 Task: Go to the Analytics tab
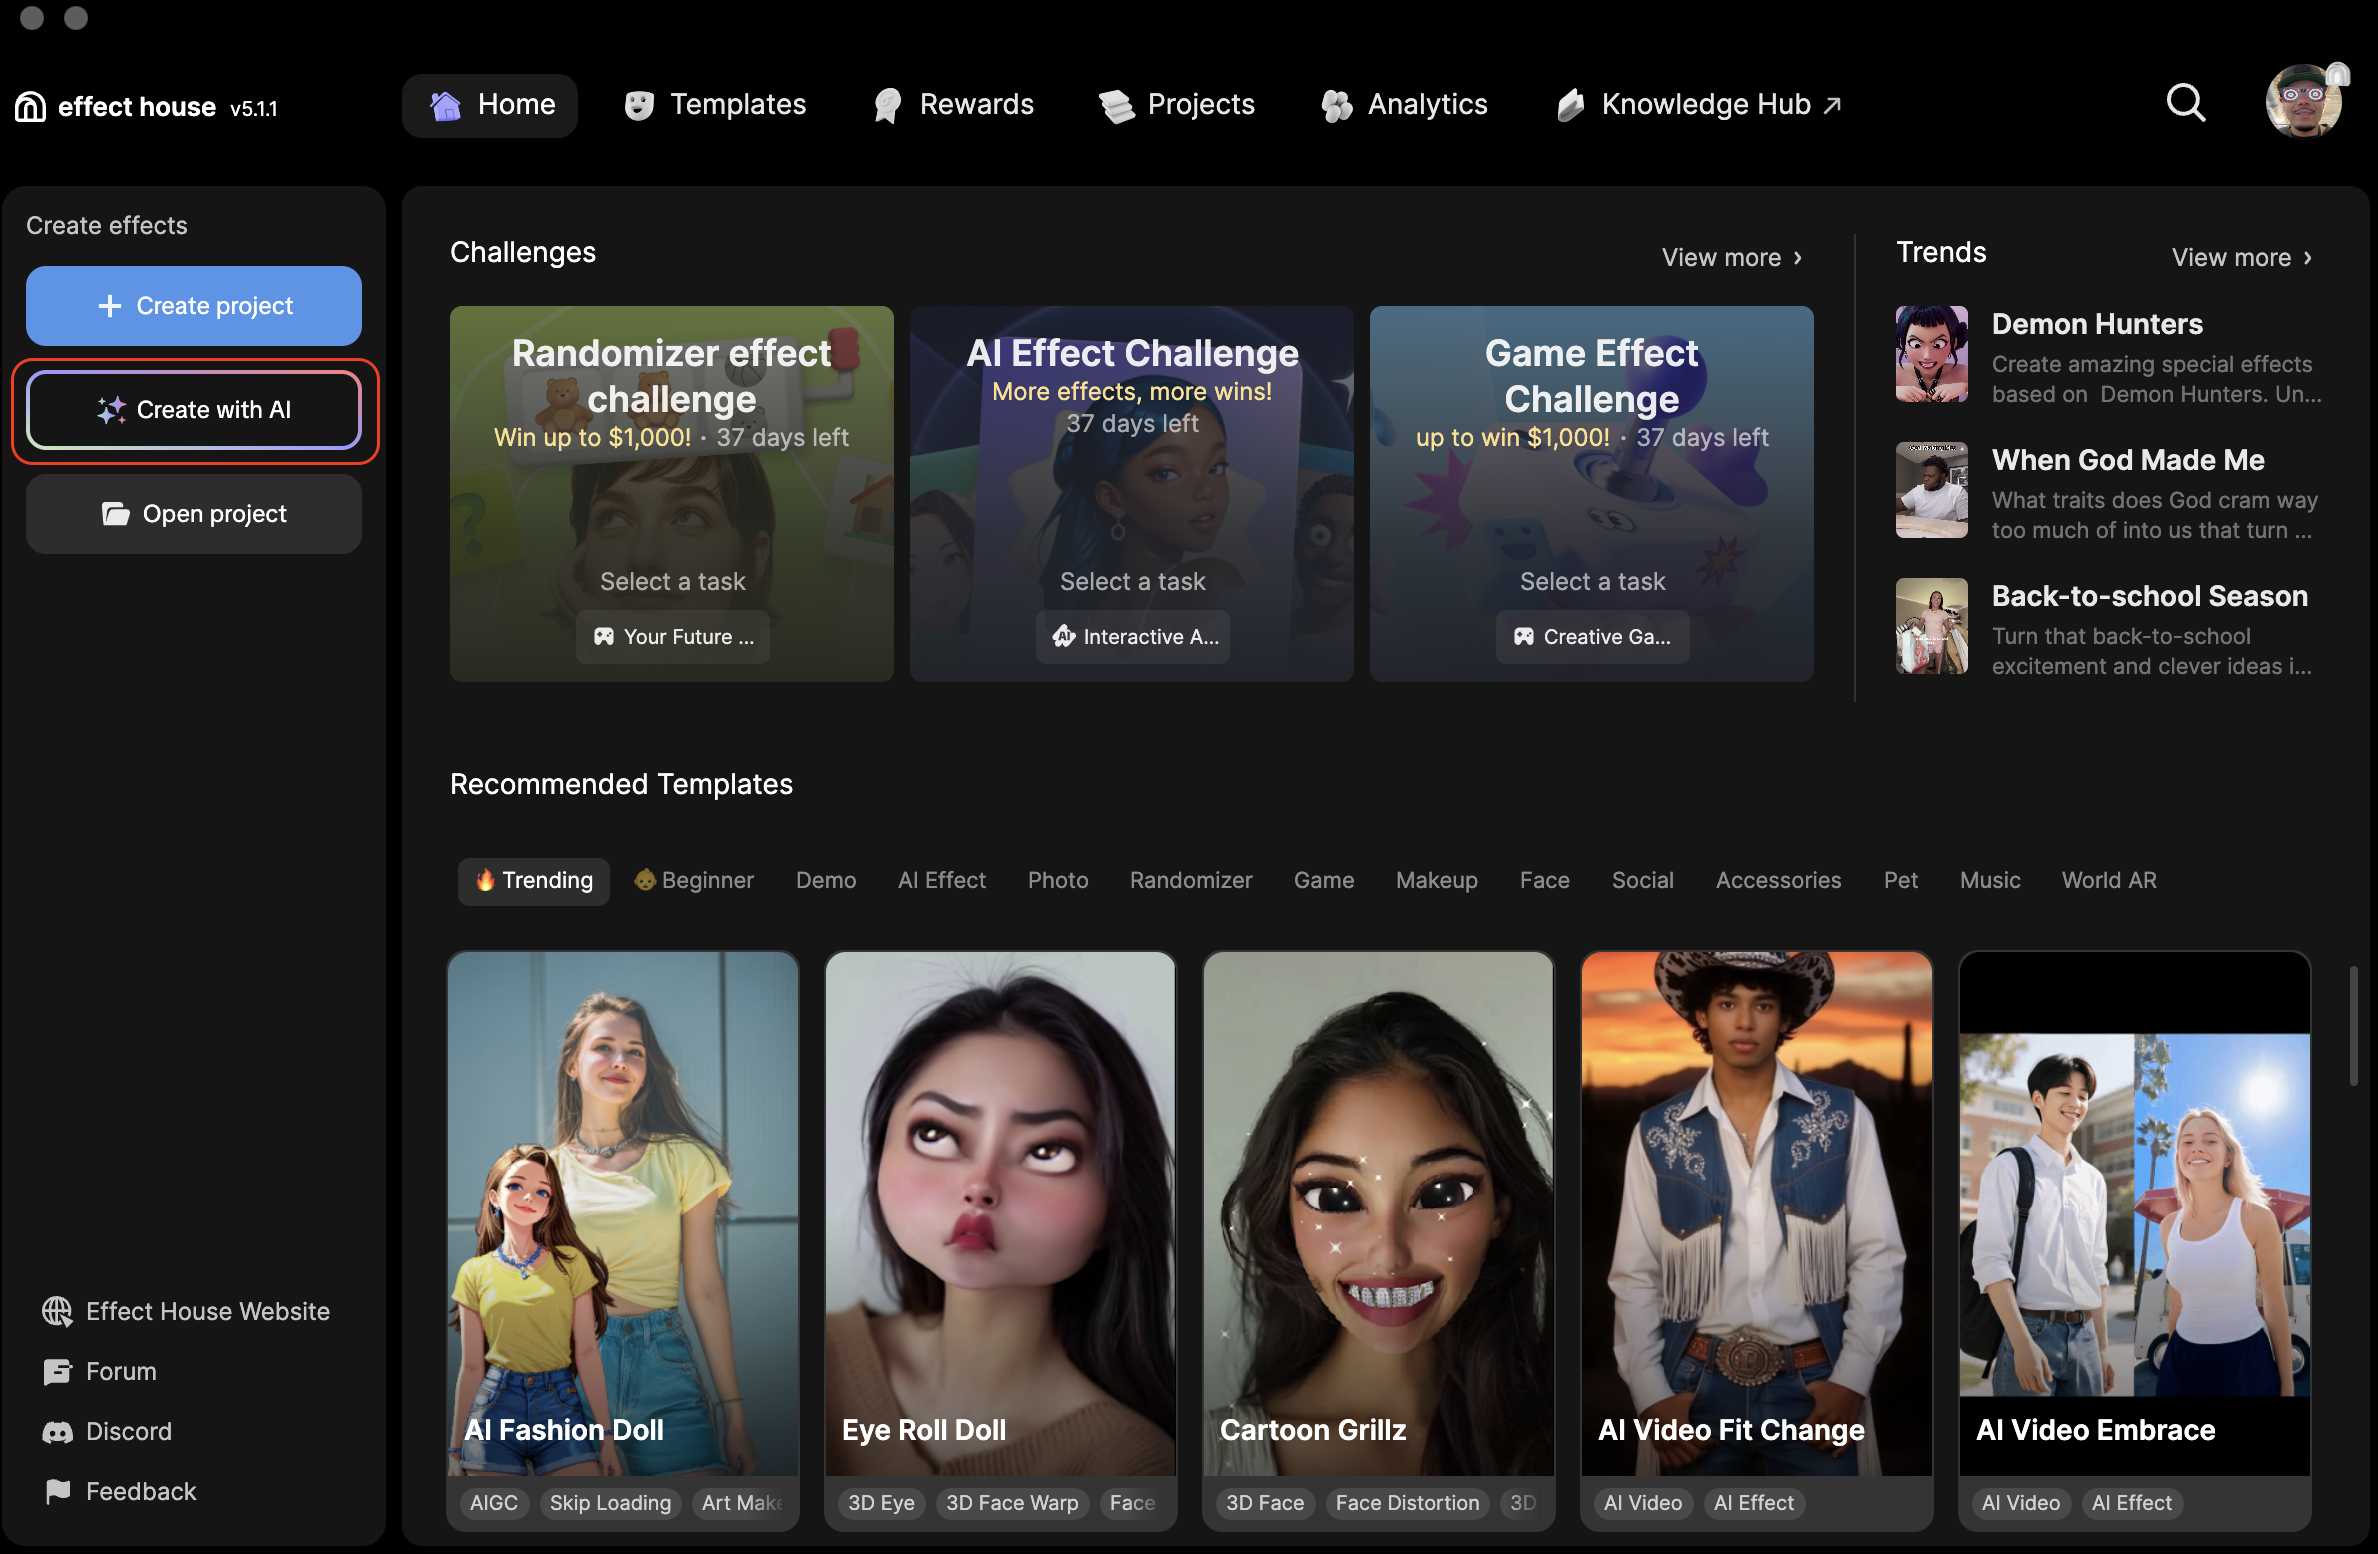1404,105
